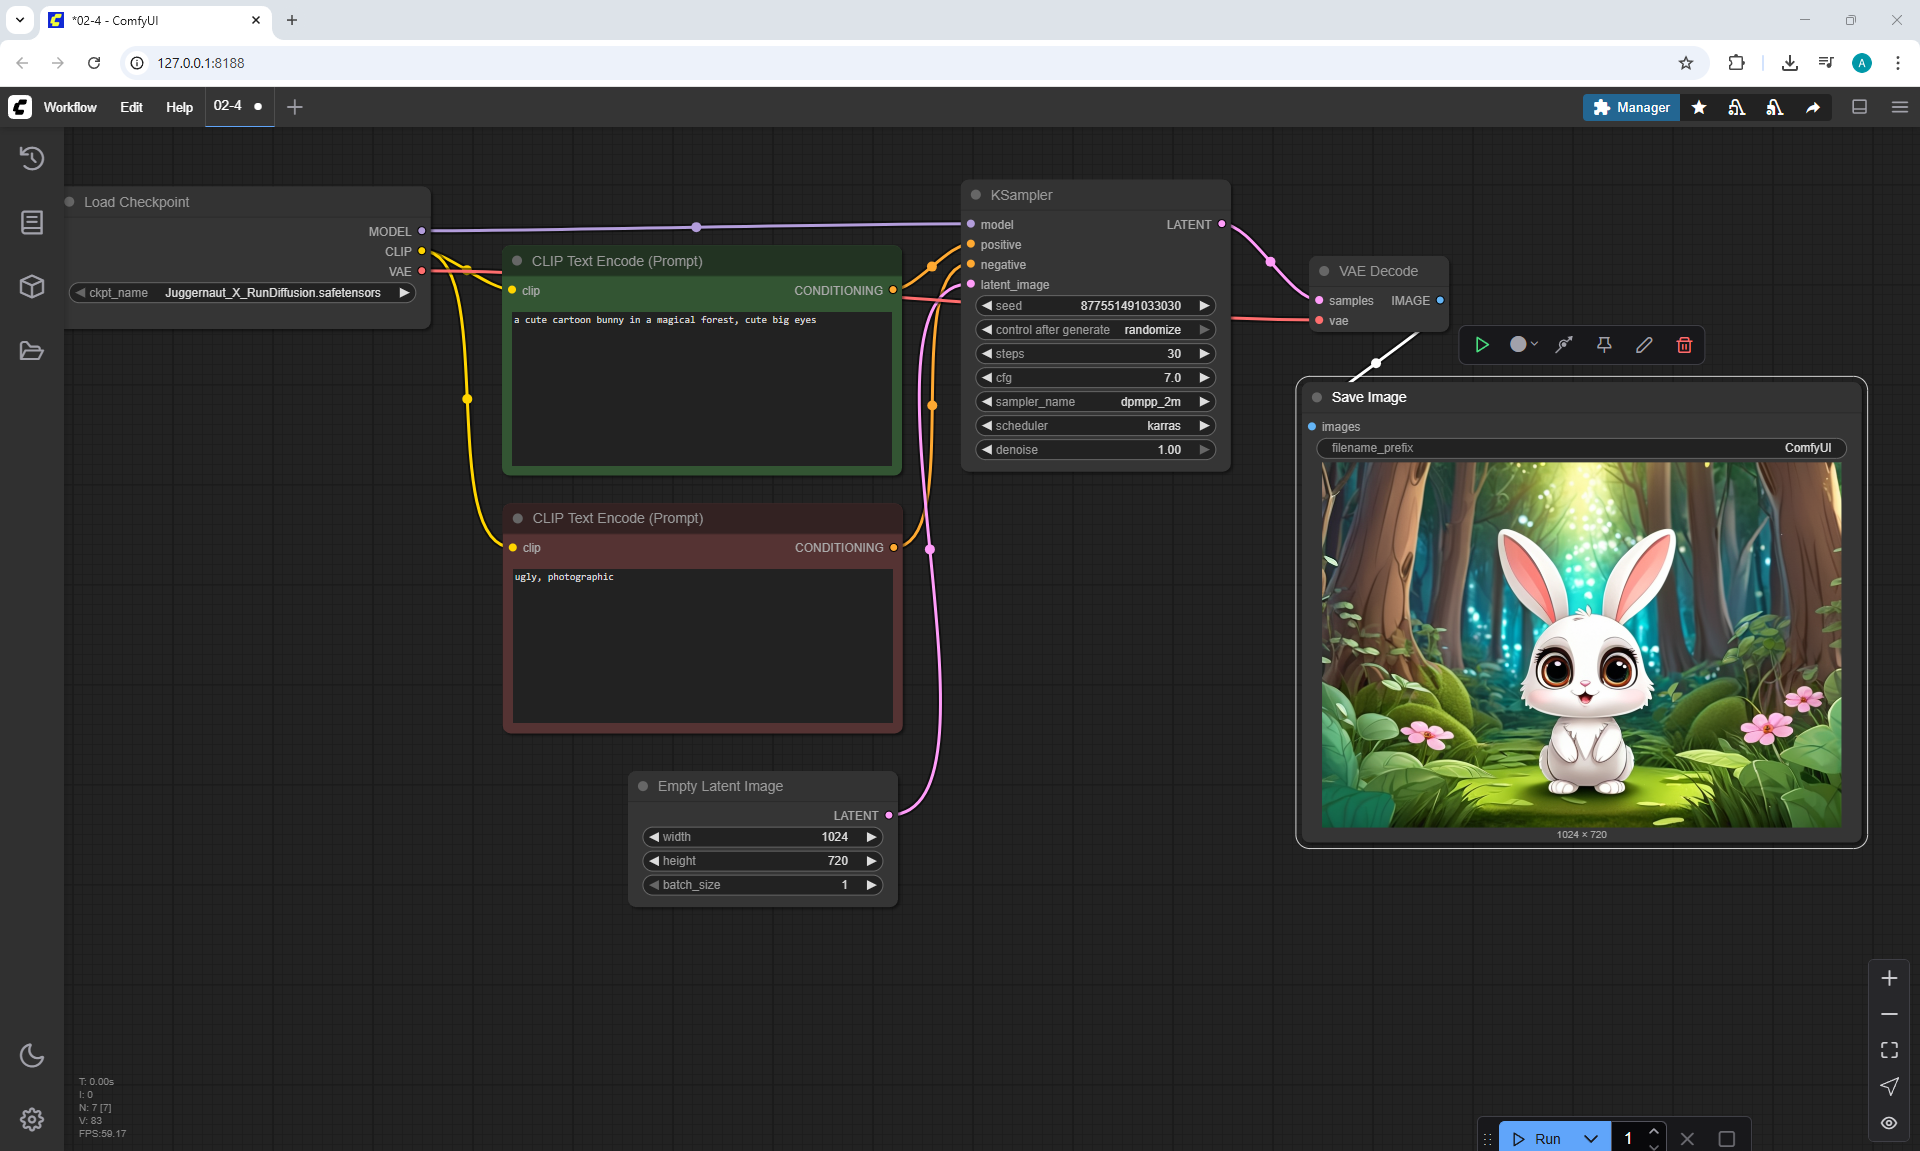Toggle dark theme moon icon
The height and width of the screenshot is (1151, 1920).
[x=32, y=1055]
